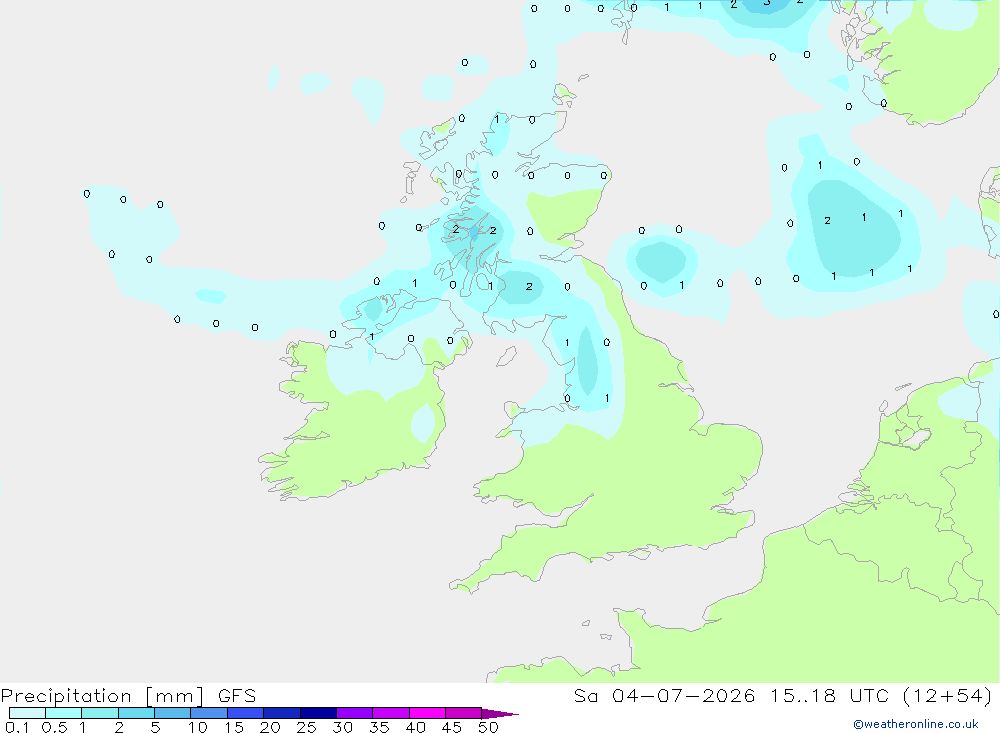
Task: Click the '0.1' legend scale label
Action: pyautogui.click(x=17, y=727)
